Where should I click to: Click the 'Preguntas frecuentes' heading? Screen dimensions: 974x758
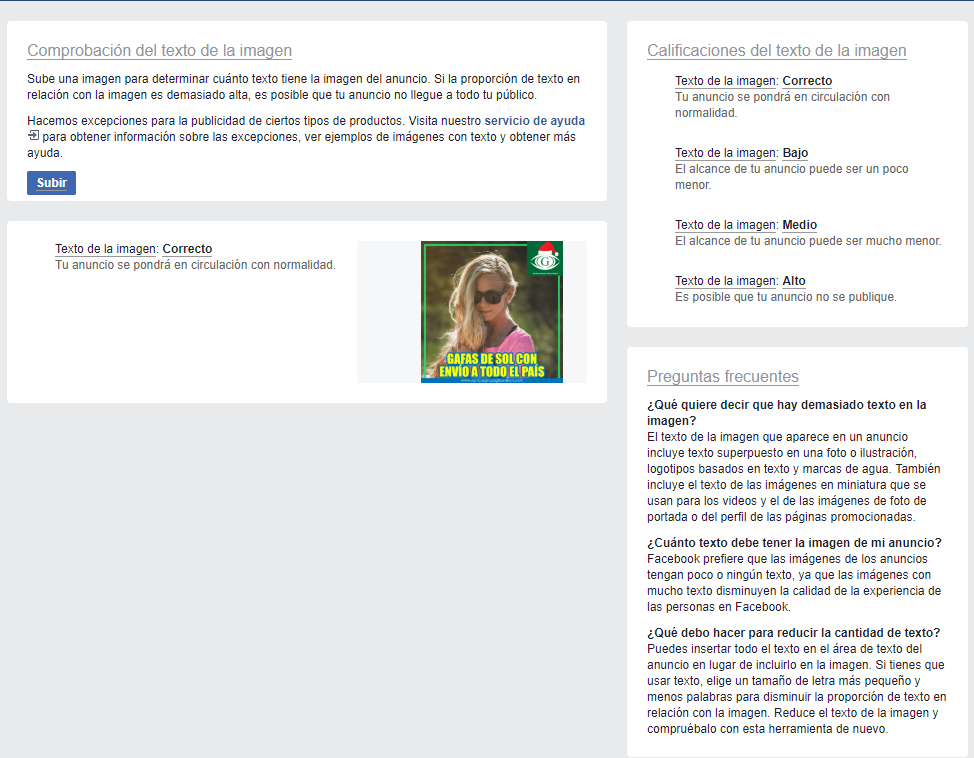pos(722,377)
